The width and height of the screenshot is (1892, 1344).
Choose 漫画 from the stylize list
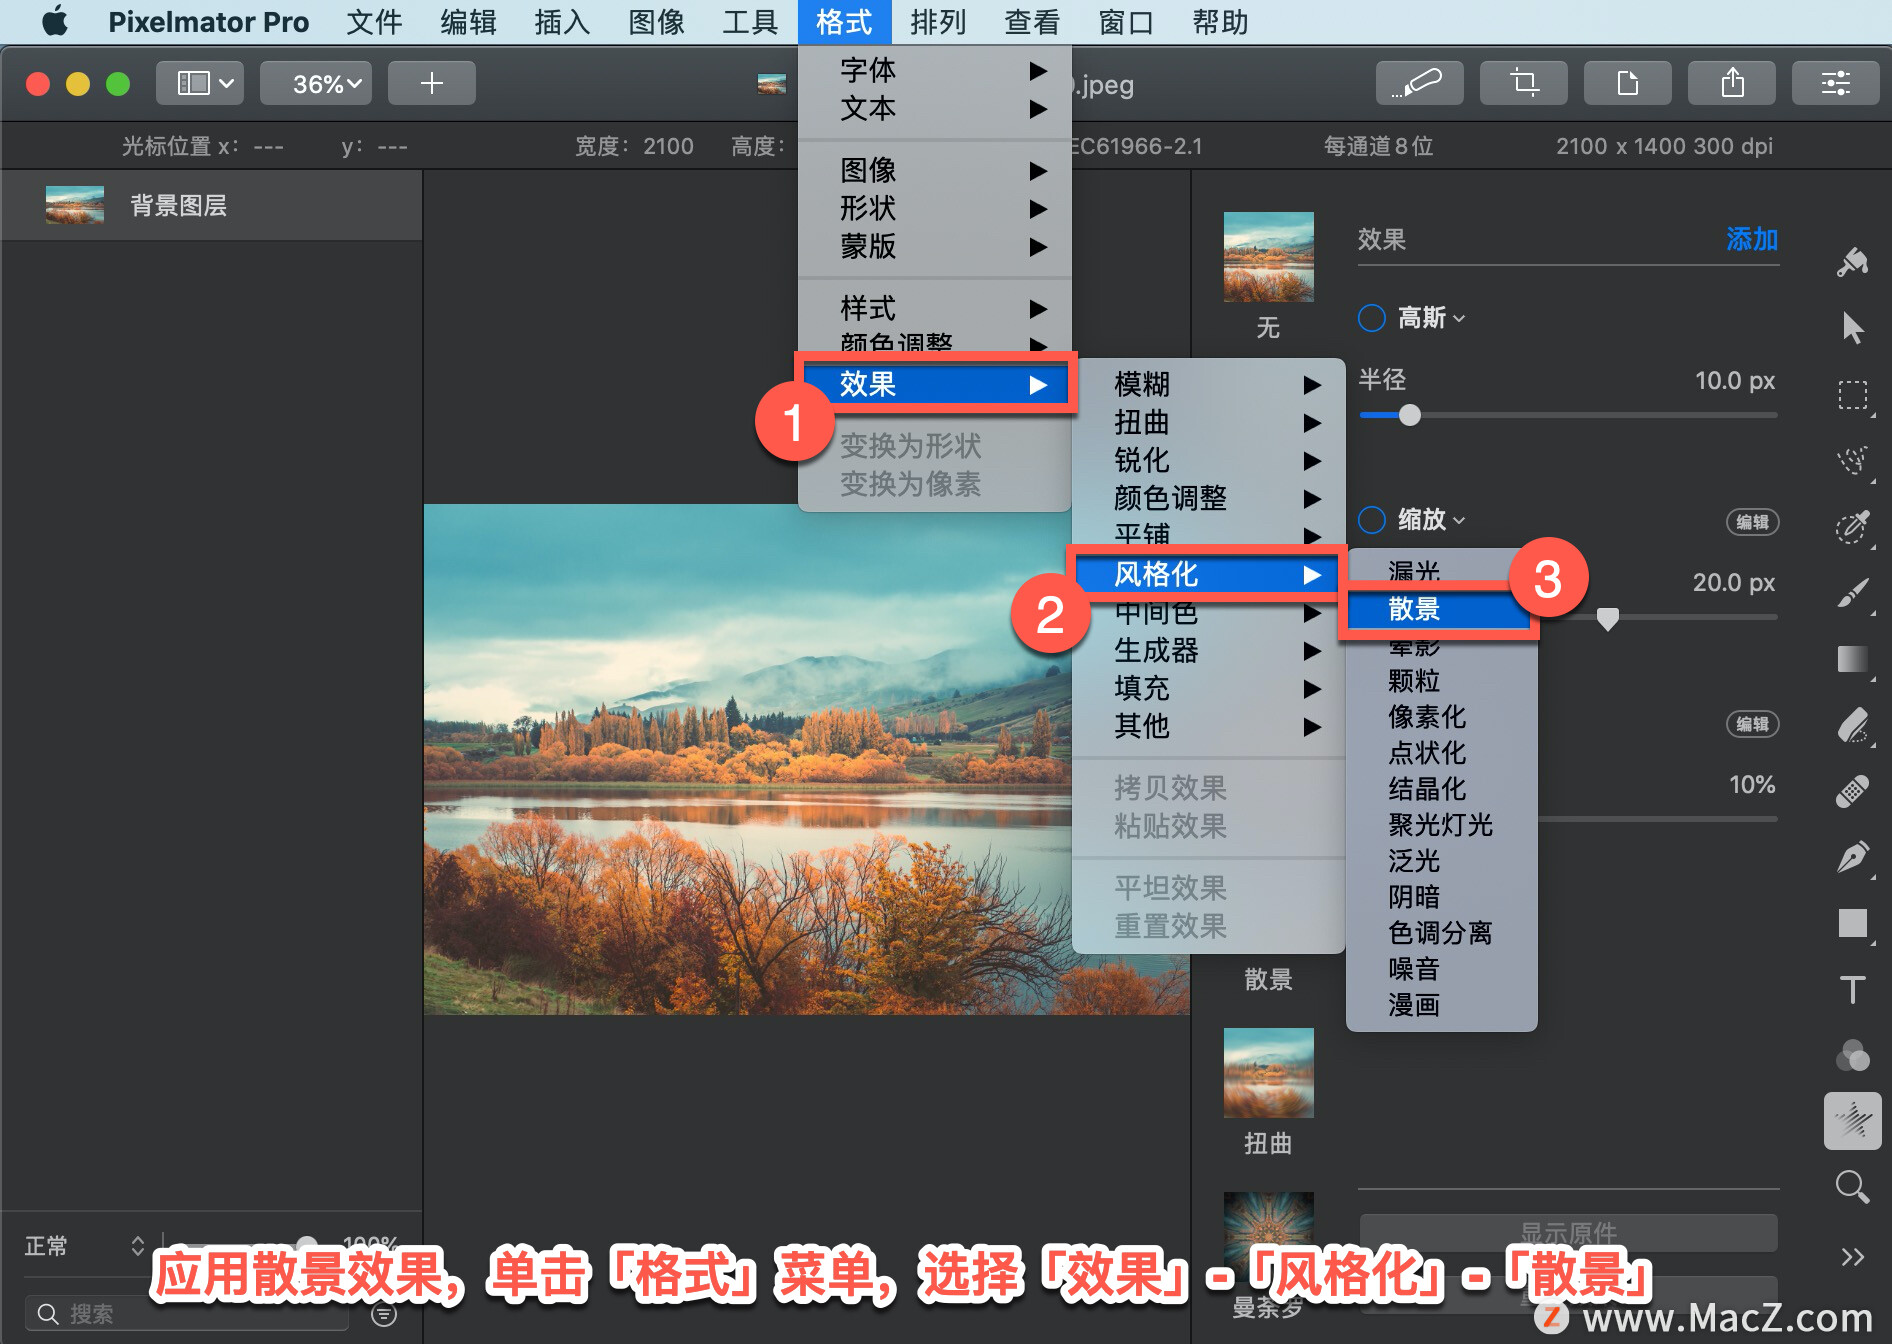click(x=1441, y=1005)
